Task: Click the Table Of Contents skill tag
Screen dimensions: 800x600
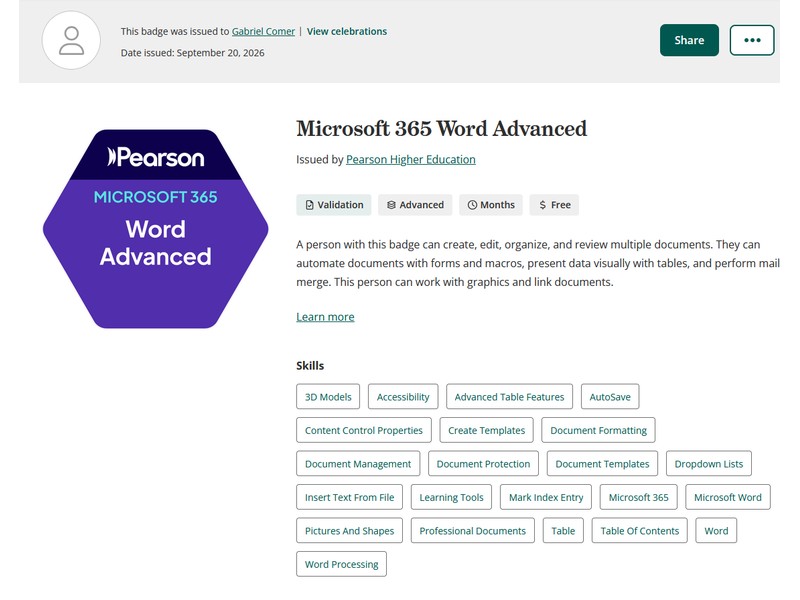Action: [639, 531]
